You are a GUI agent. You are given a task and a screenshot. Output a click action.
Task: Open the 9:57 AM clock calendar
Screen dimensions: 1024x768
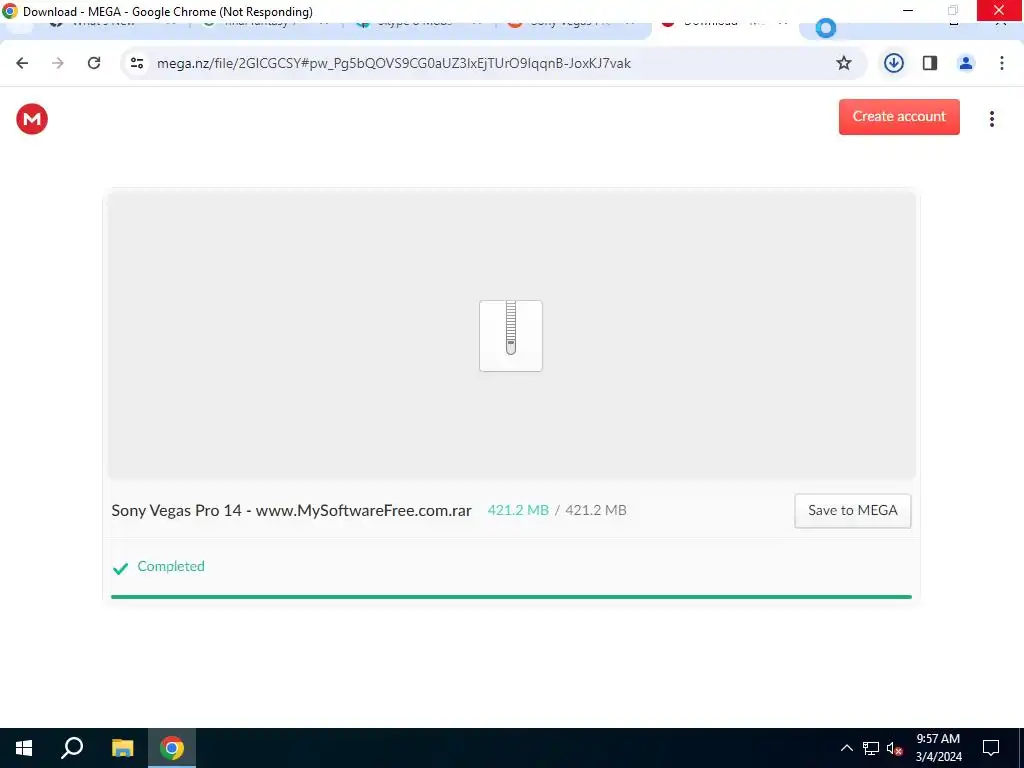tap(938, 748)
